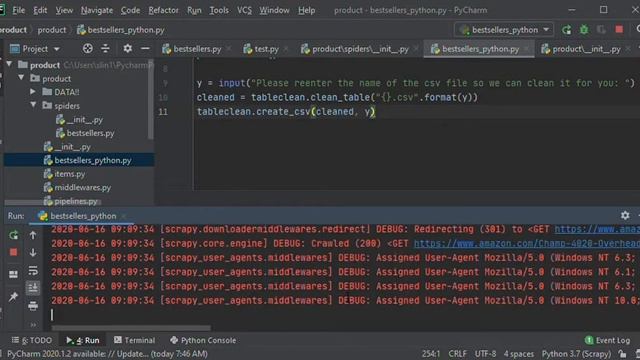Open the Terminal tool window
Screen dimensions: 640x360
(x=134, y=340)
